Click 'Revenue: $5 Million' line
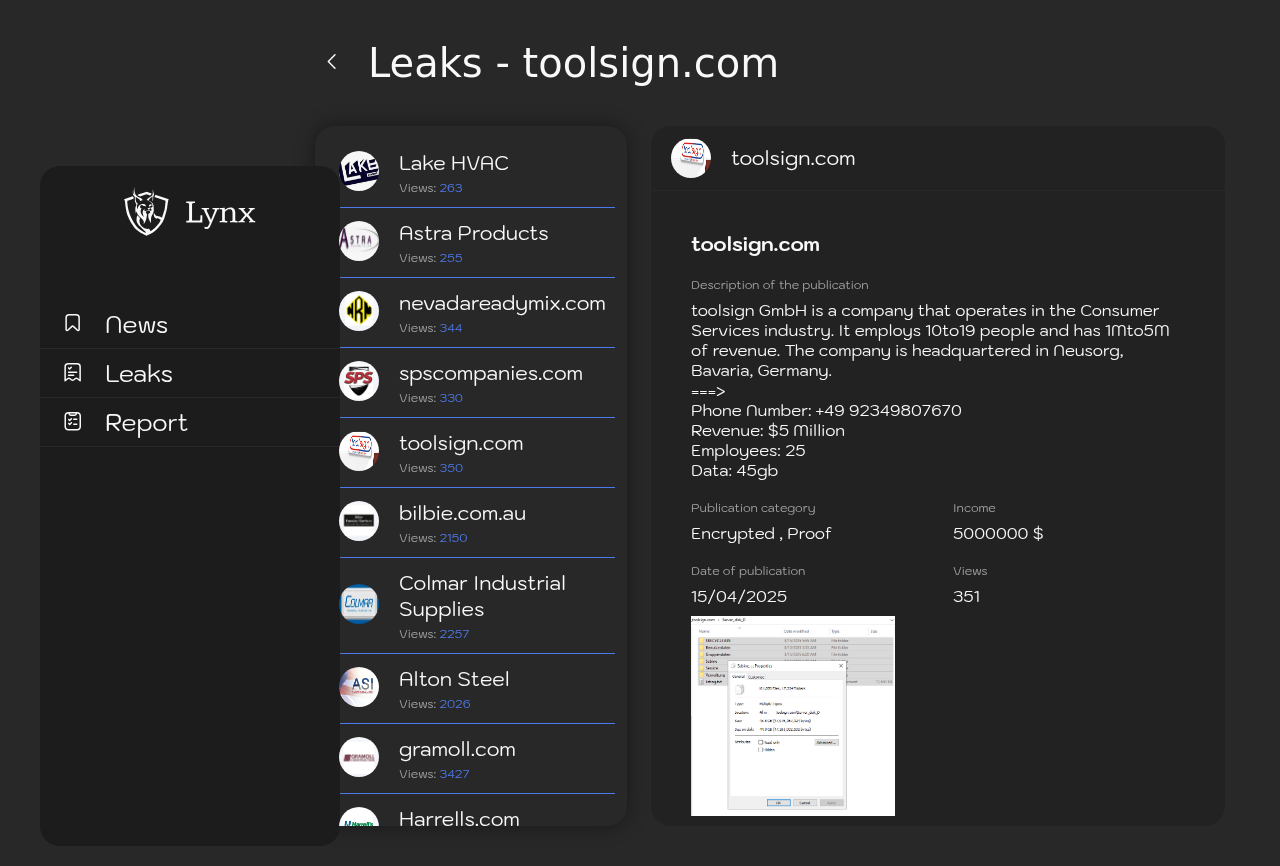This screenshot has width=1280, height=866. (768, 430)
